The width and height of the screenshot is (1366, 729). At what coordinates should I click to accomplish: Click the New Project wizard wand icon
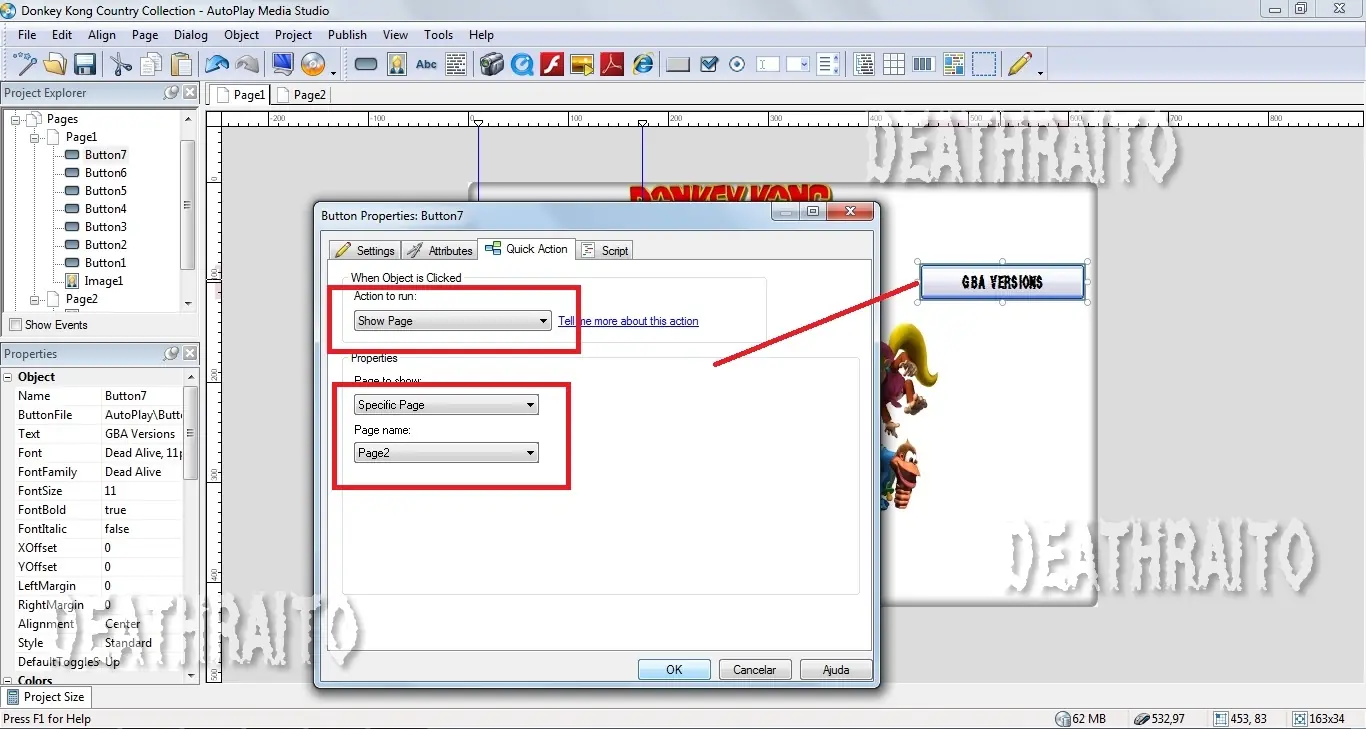coord(25,65)
